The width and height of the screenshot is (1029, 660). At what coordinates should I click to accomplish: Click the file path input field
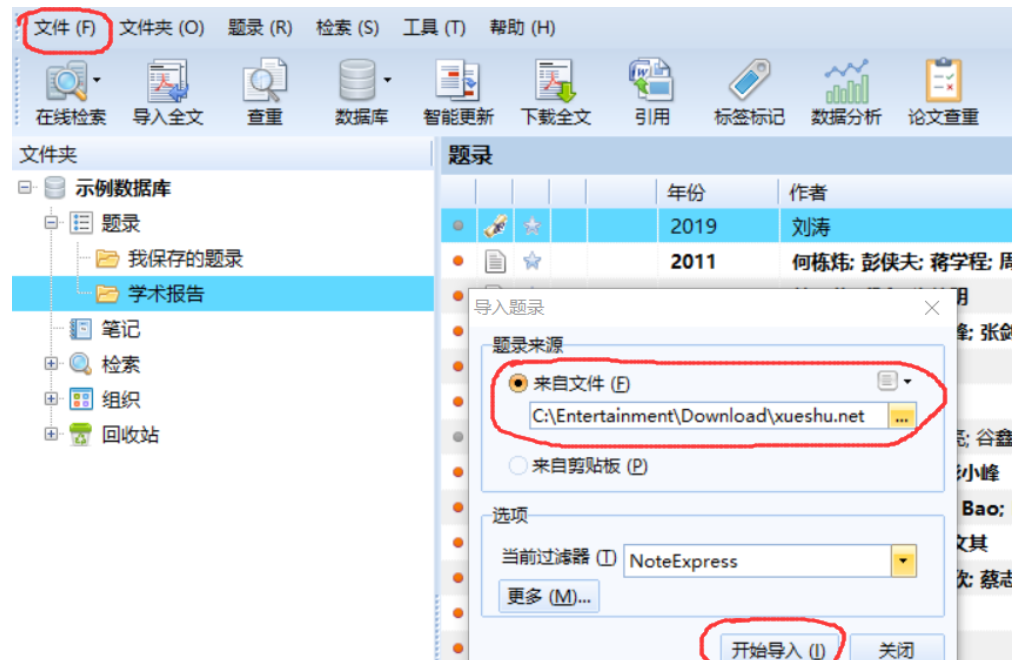point(708,415)
